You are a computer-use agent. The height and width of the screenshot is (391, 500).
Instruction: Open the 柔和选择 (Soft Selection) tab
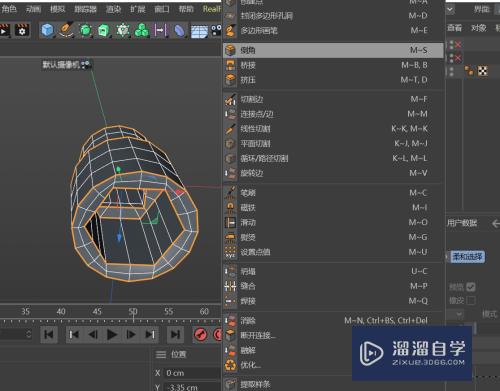click(468, 257)
